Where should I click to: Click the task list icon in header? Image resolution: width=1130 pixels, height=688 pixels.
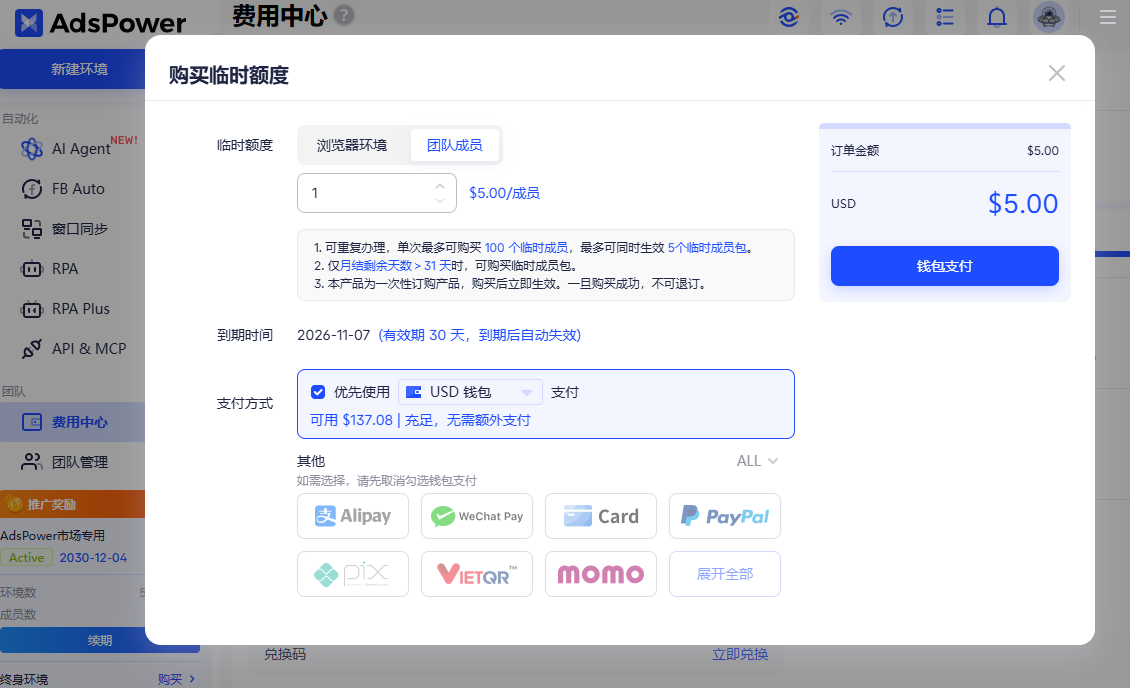945,17
